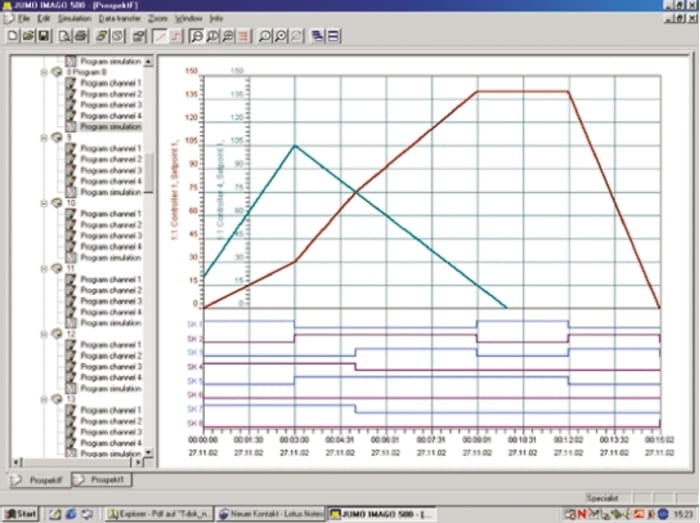Collapse the program 10 tree node
The height and width of the screenshot is (523, 700).
click(x=44, y=203)
